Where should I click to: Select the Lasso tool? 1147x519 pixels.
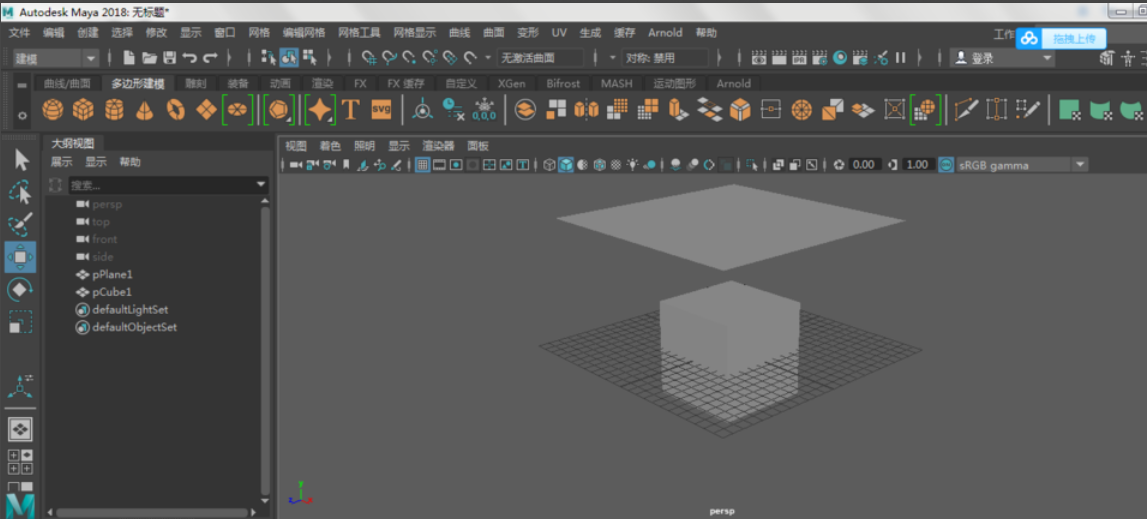click(20, 193)
